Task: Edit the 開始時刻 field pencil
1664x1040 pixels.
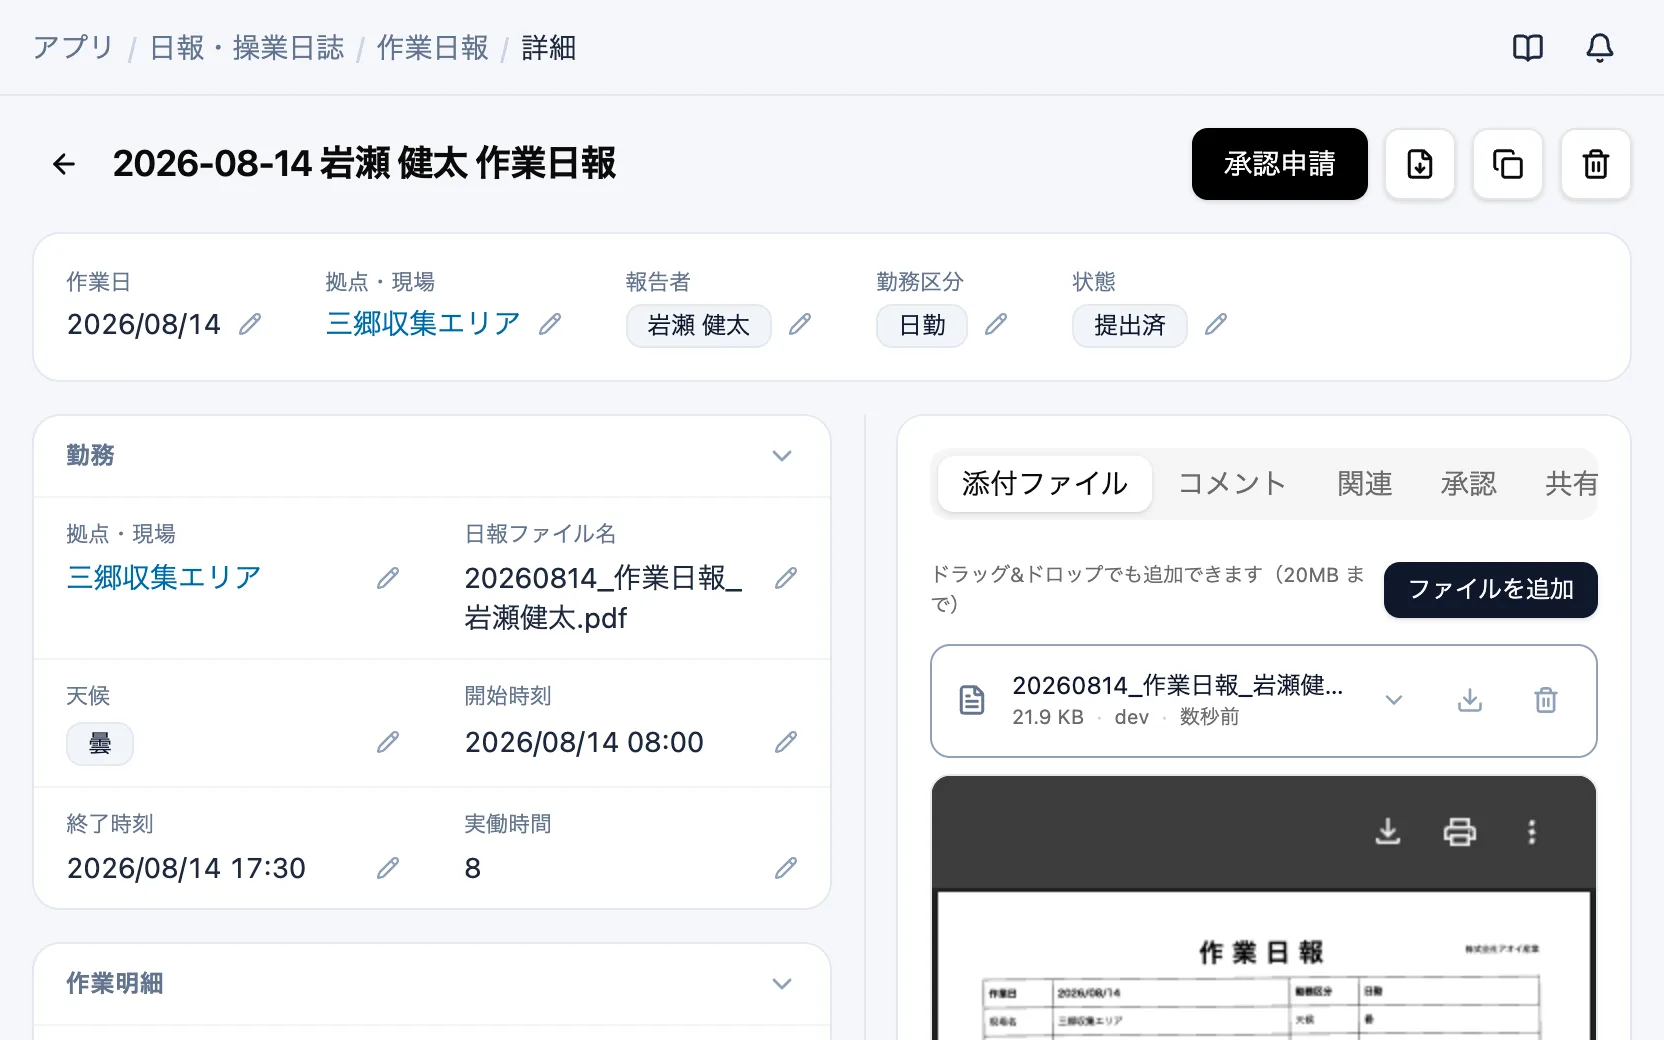Action: [x=786, y=742]
